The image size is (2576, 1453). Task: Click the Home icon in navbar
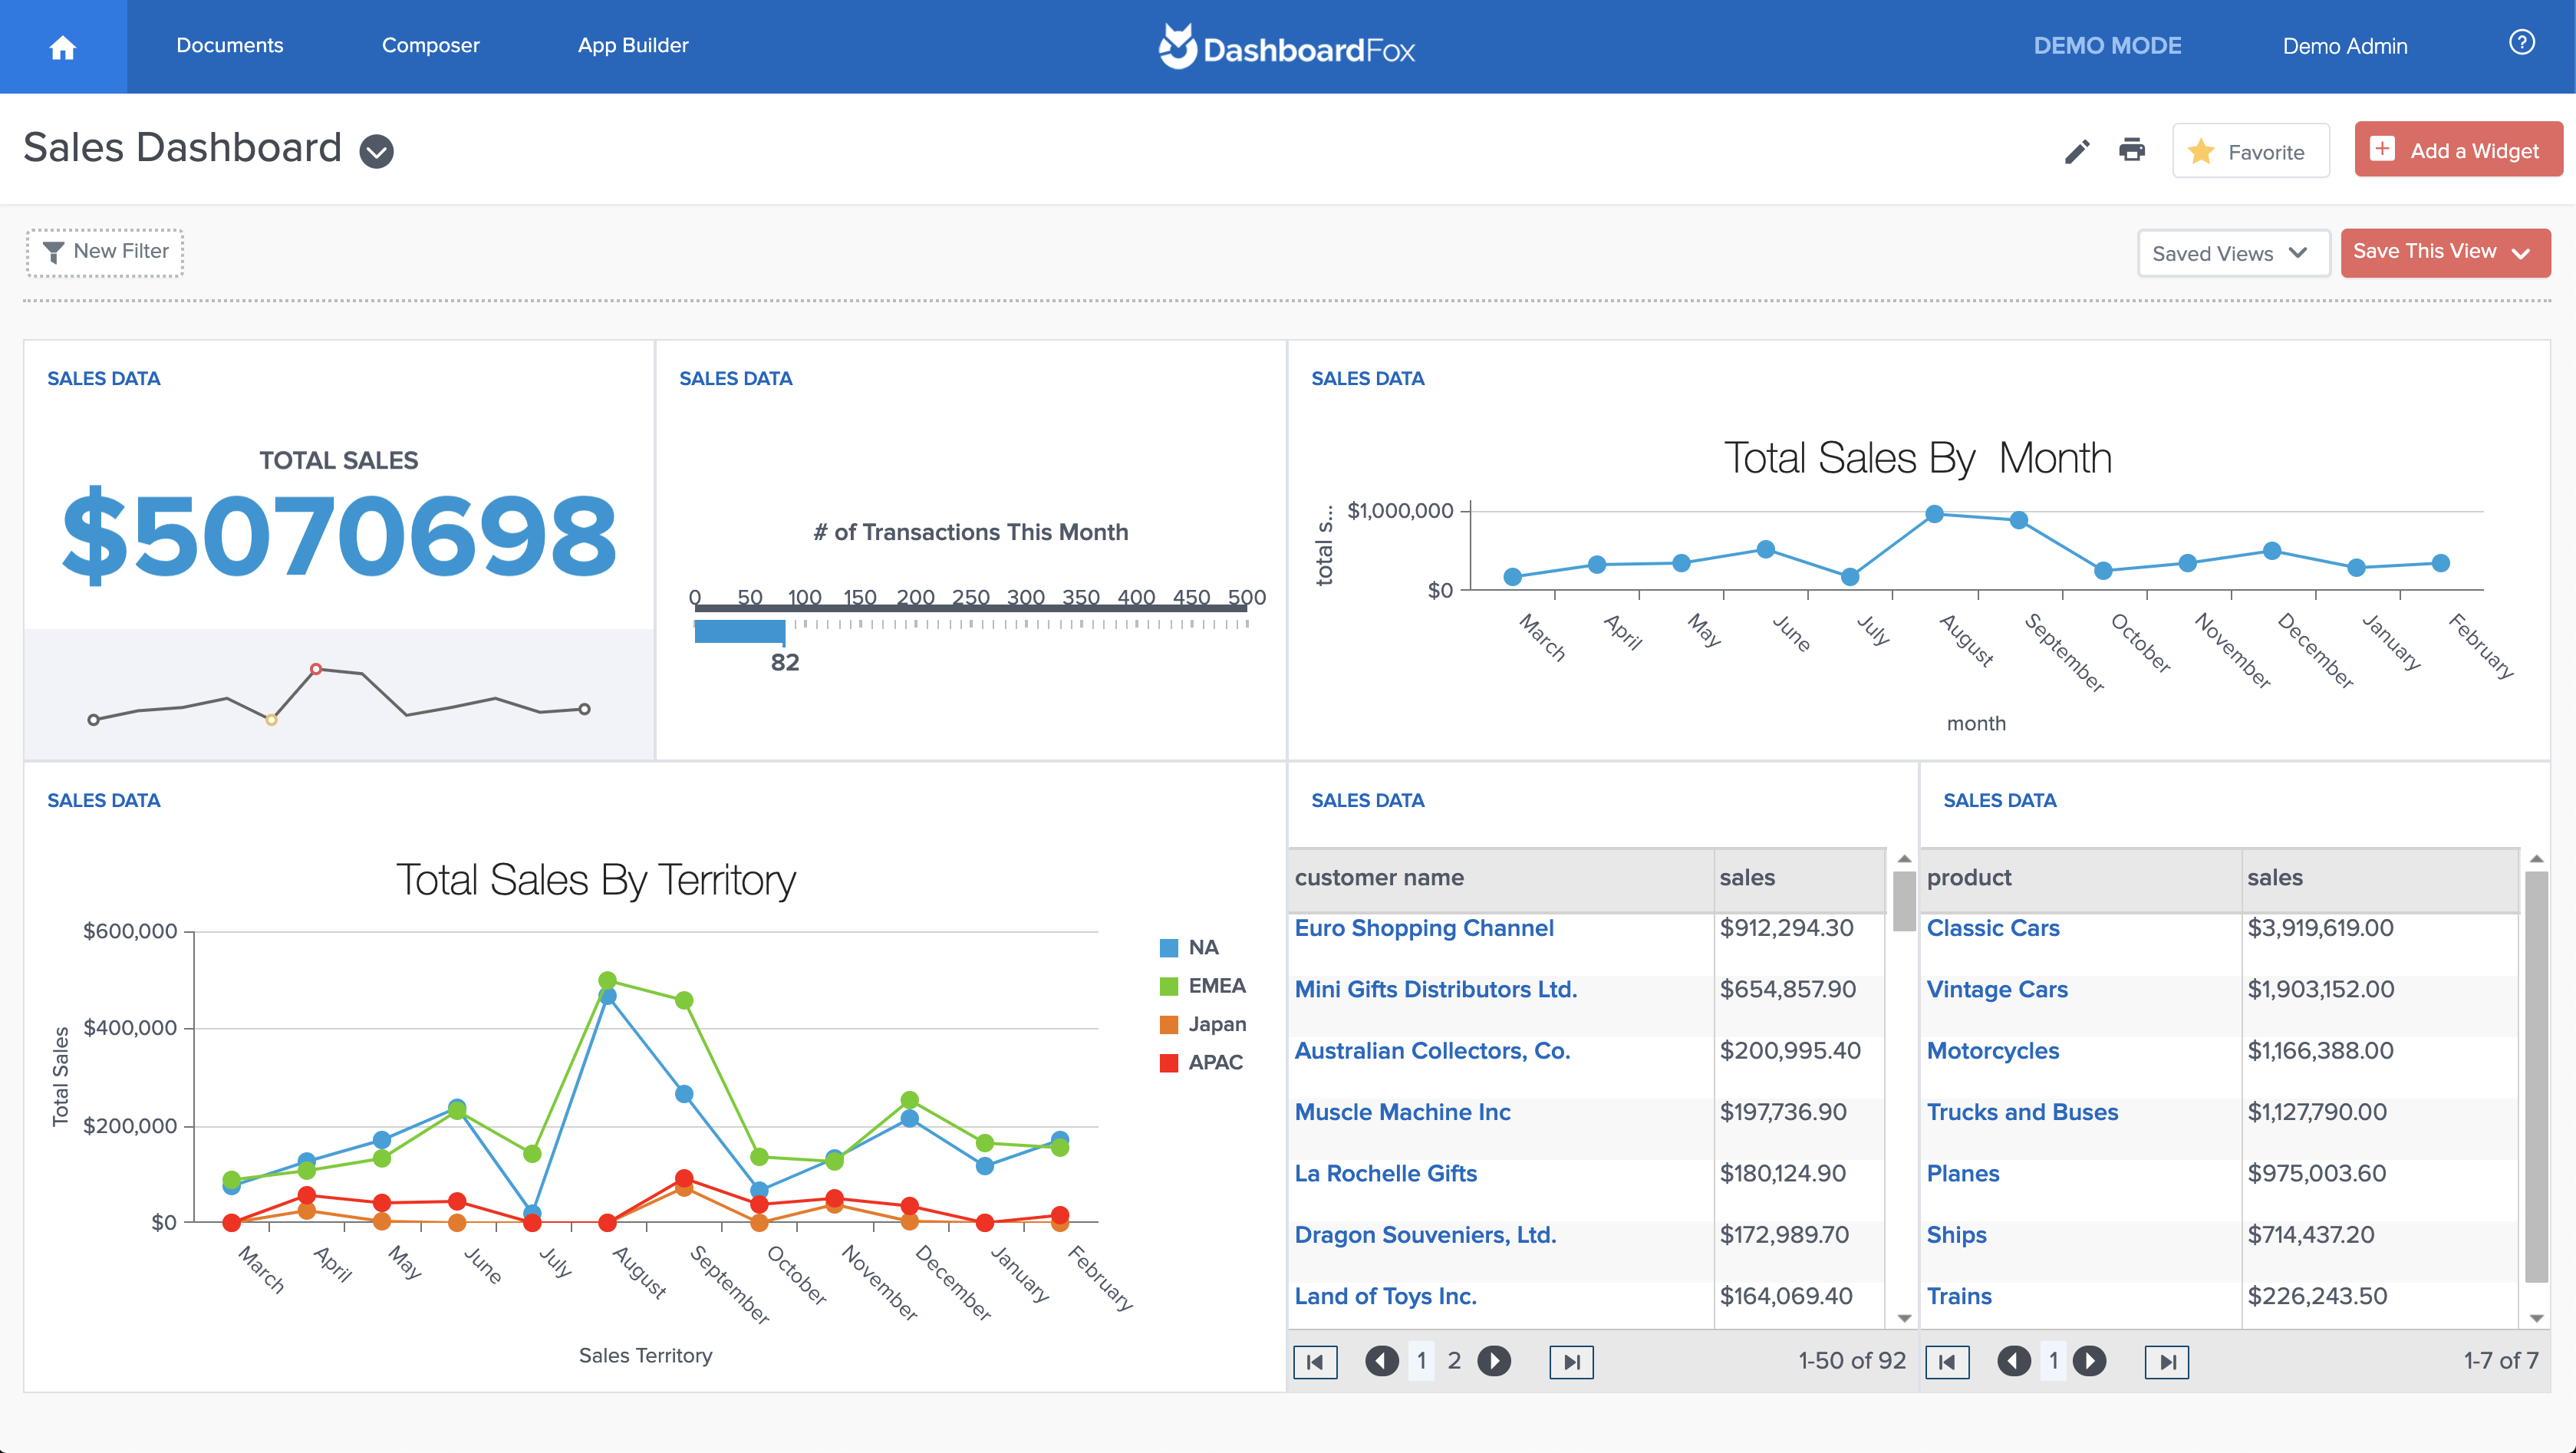62,47
